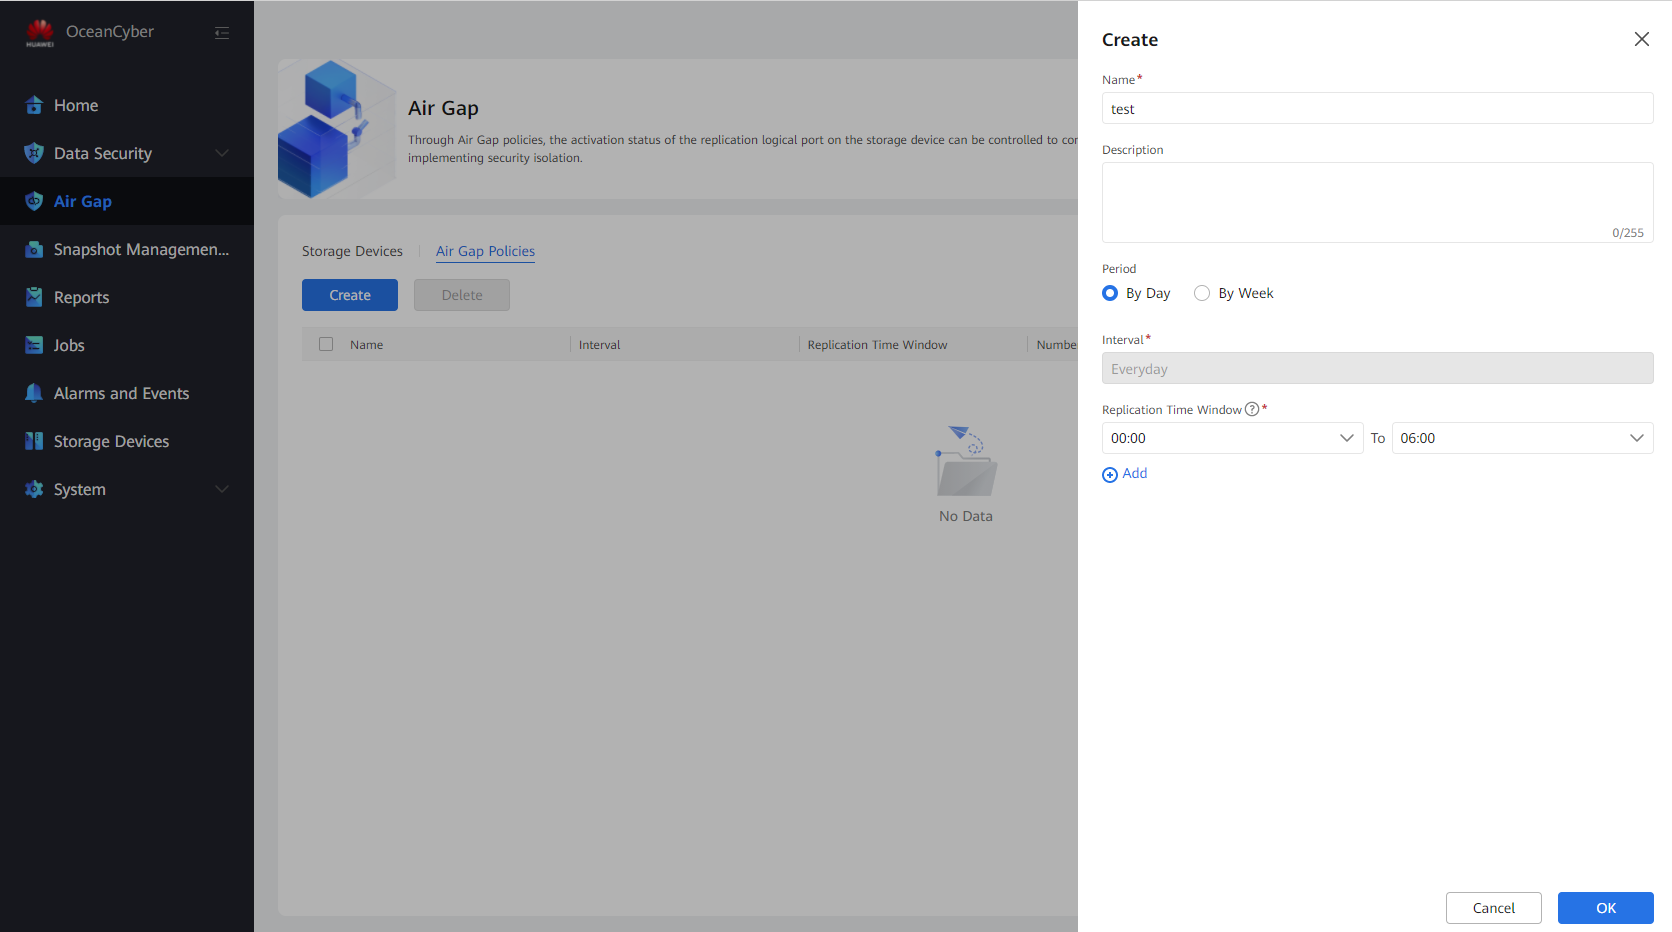Open the 06:00 end time dropdown
Image resolution: width=1672 pixels, height=932 pixels.
pyautogui.click(x=1521, y=438)
